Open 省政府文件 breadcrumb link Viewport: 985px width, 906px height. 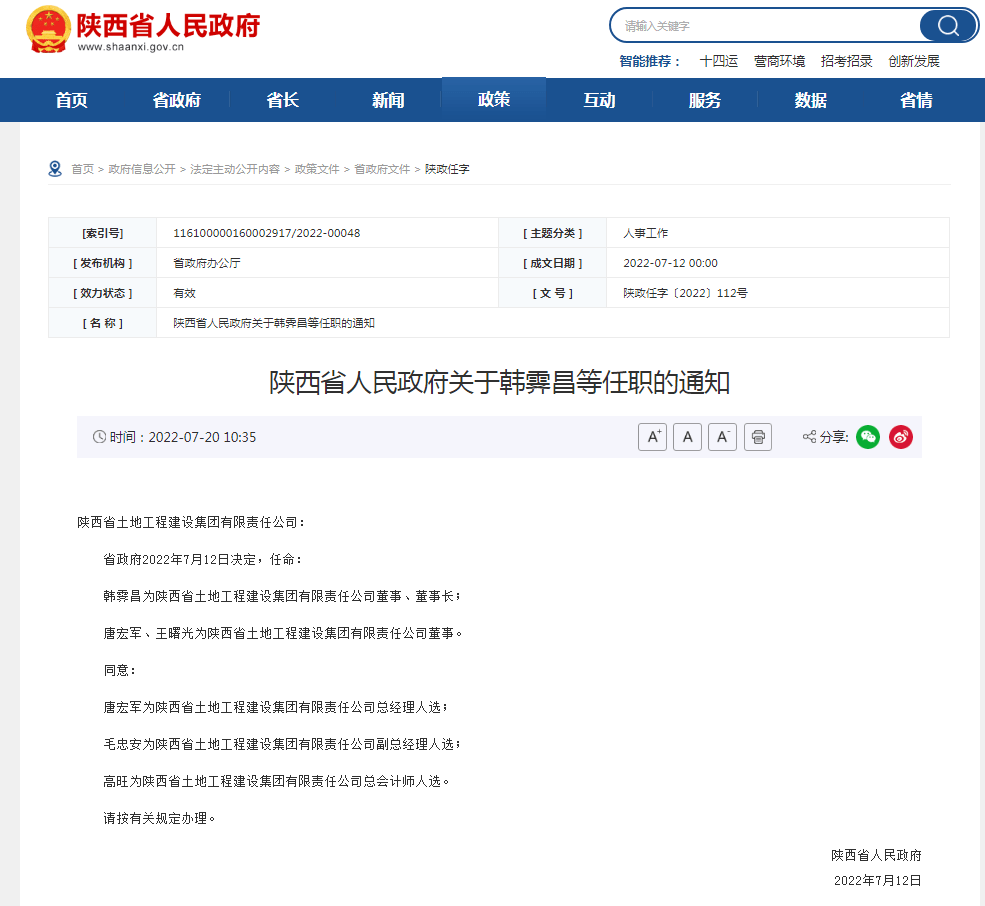pyautogui.click(x=382, y=169)
